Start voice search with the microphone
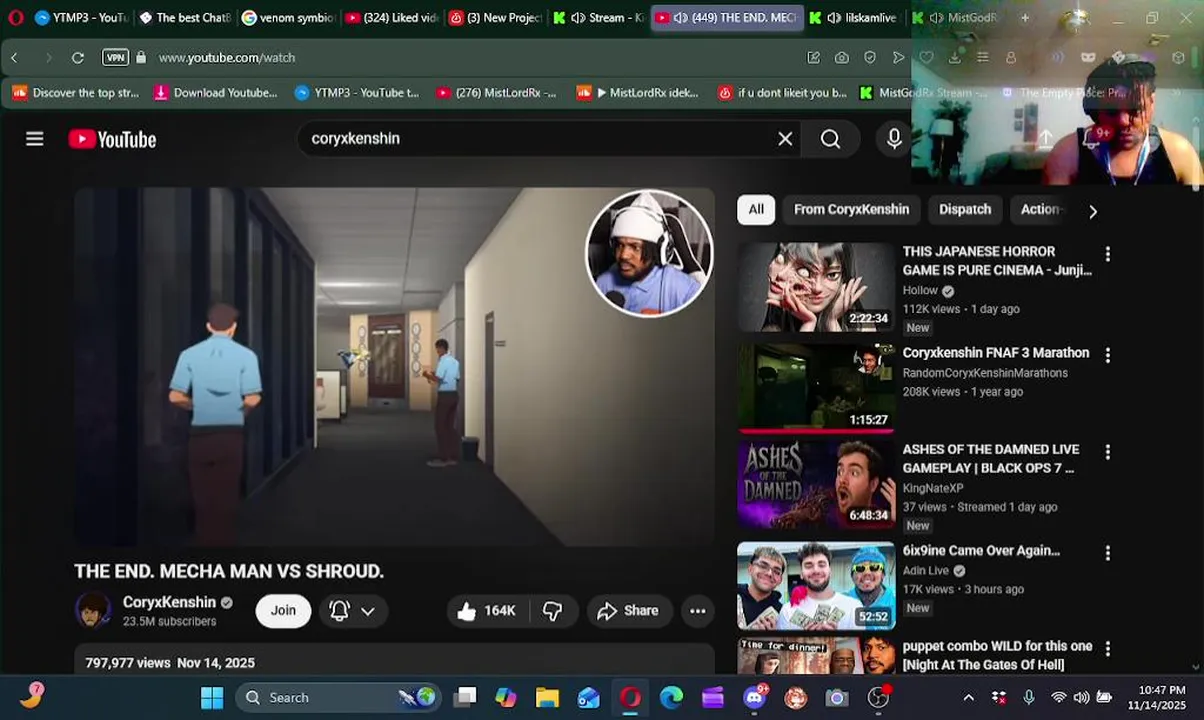The image size is (1204, 720). (x=894, y=139)
